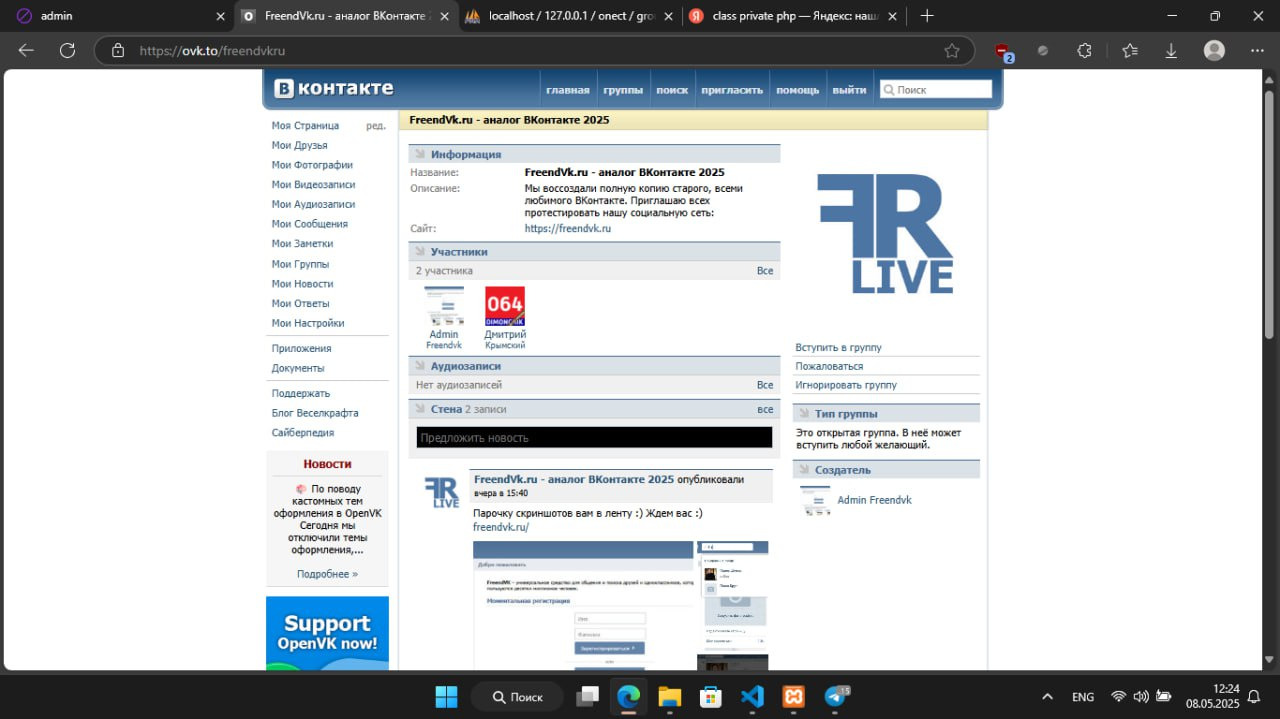Open помощь in the header menu

798,90
